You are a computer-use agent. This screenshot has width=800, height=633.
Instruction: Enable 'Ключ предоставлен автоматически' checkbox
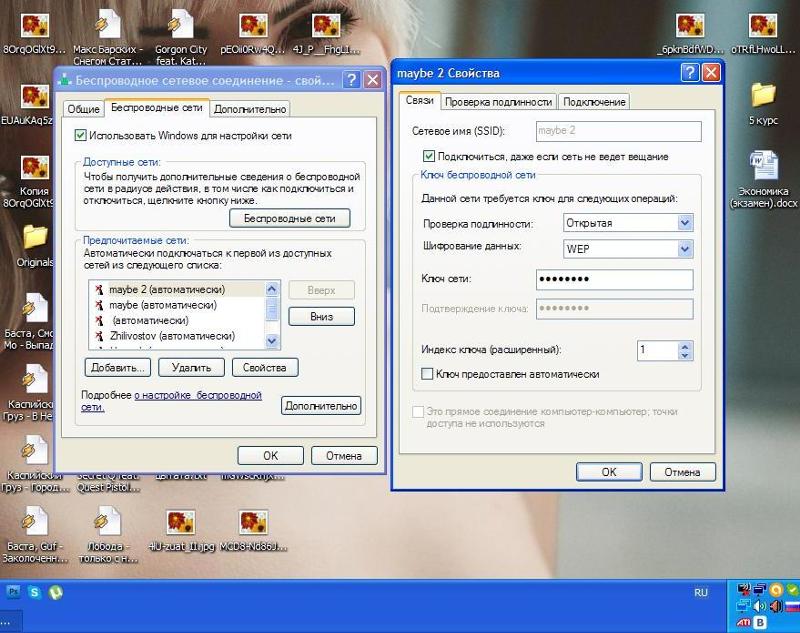[x=427, y=374]
